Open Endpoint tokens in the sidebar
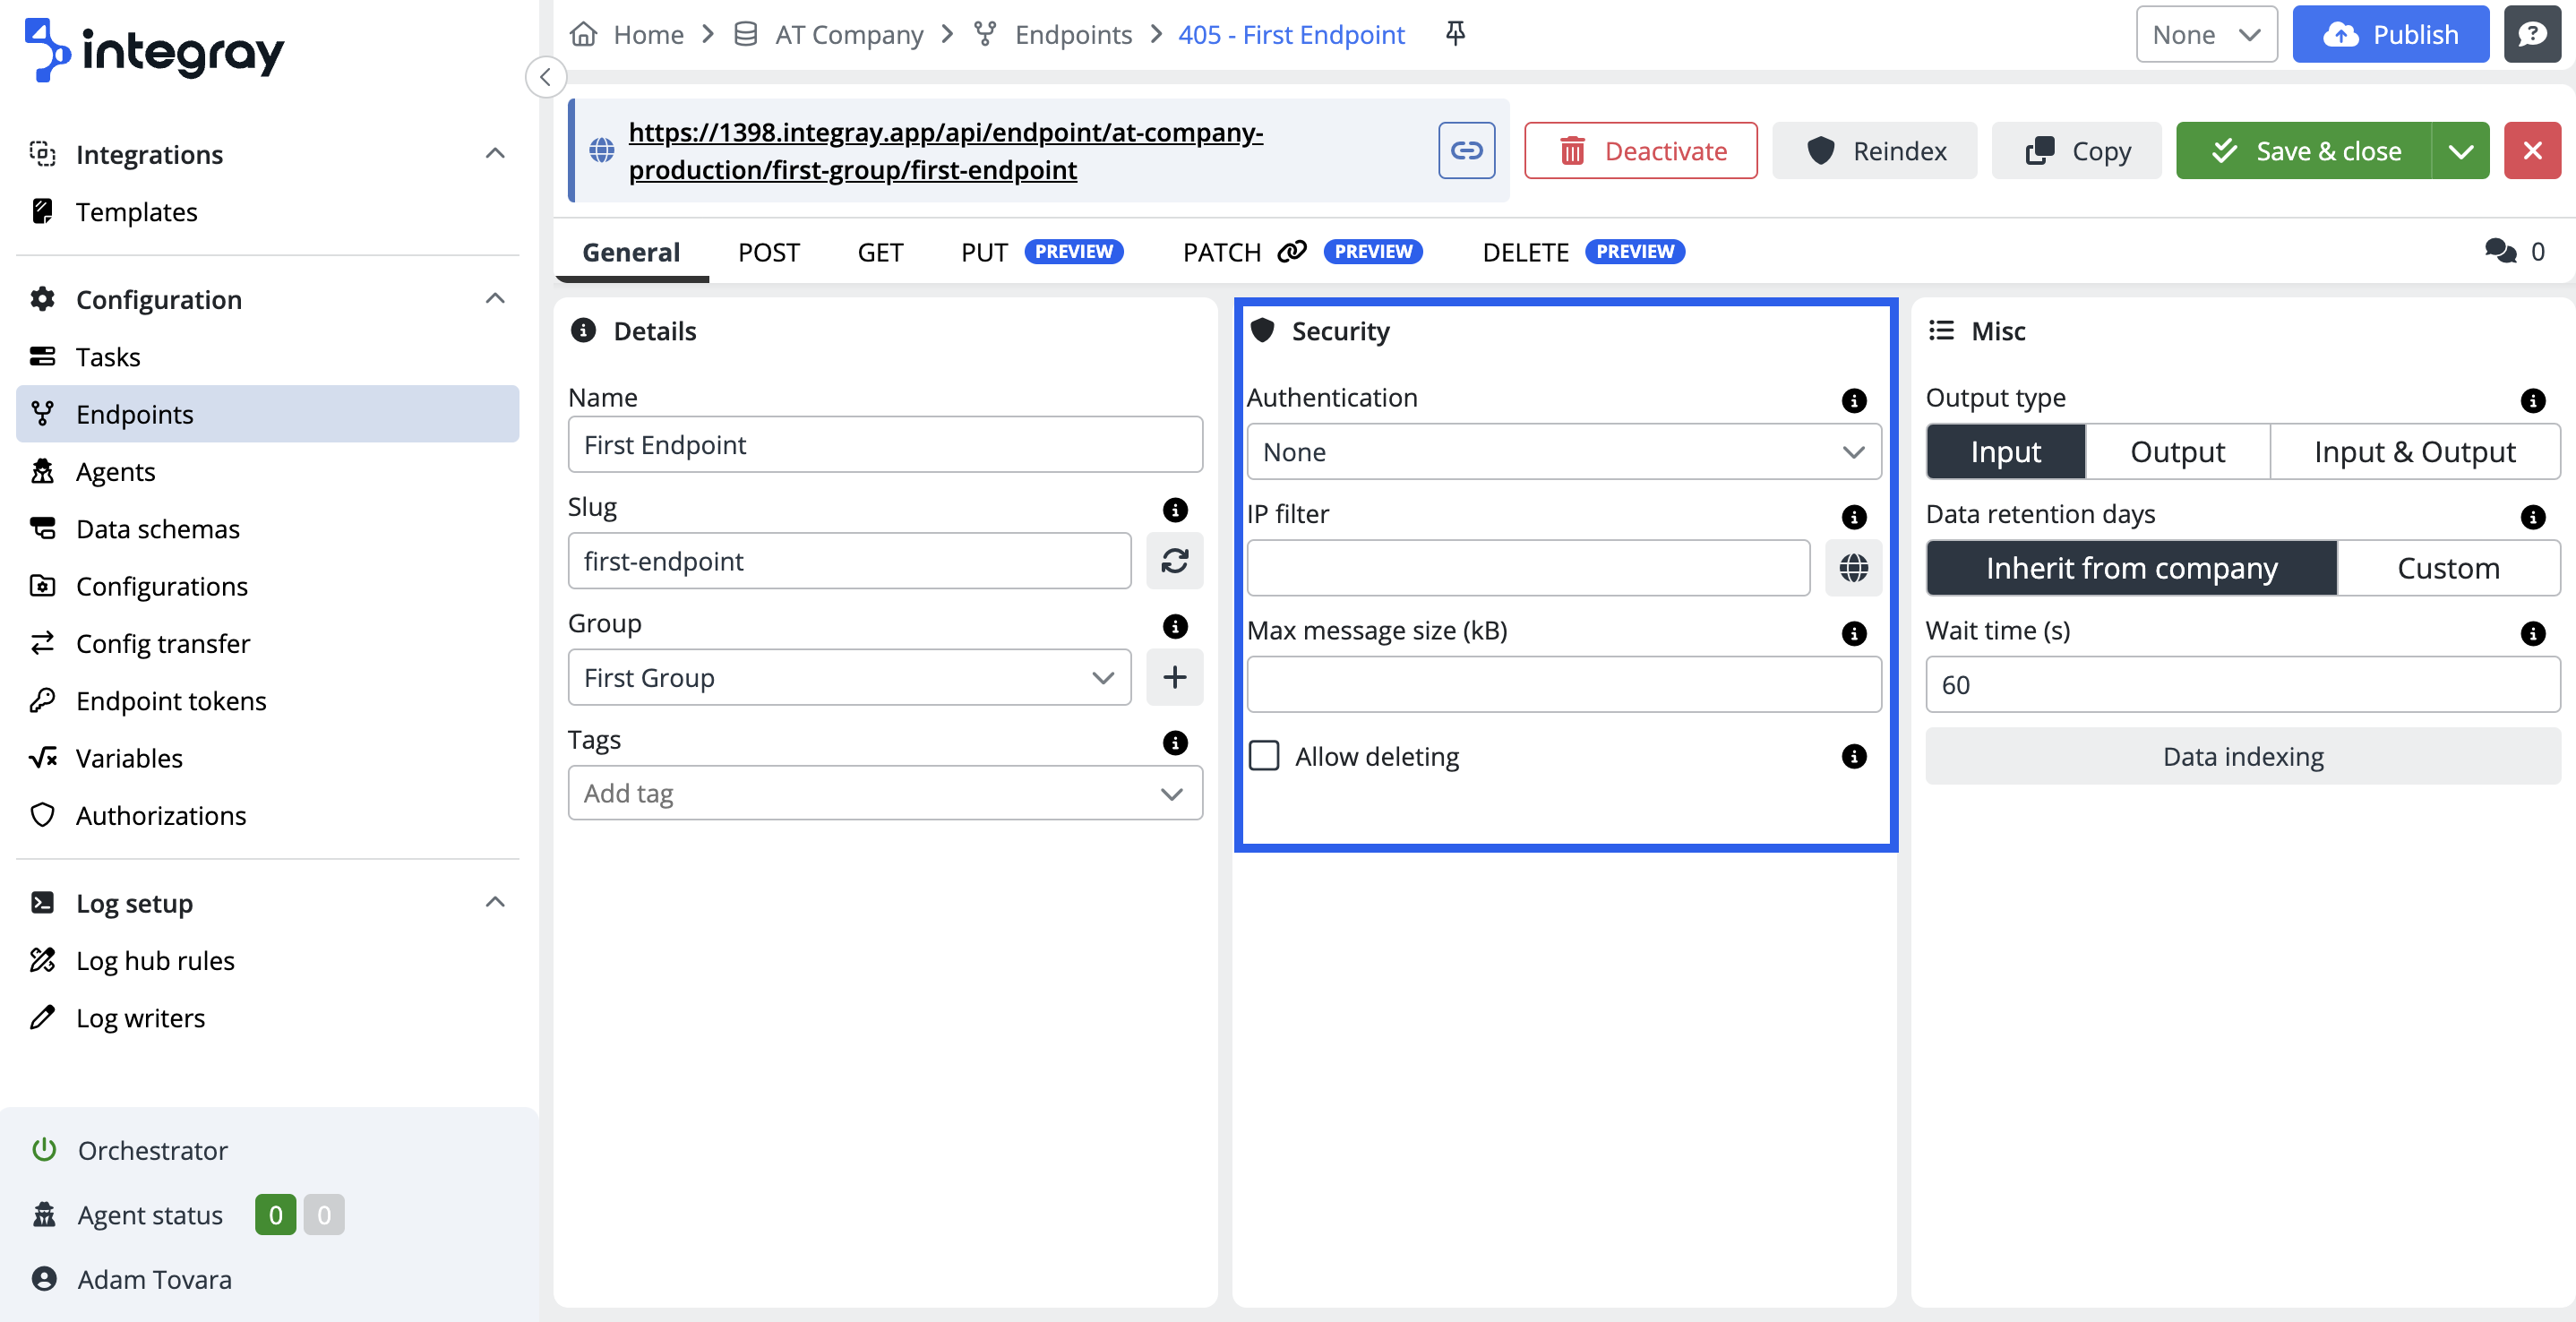Viewport: 2576px width, 1322px height. click(x=171, y=700)
